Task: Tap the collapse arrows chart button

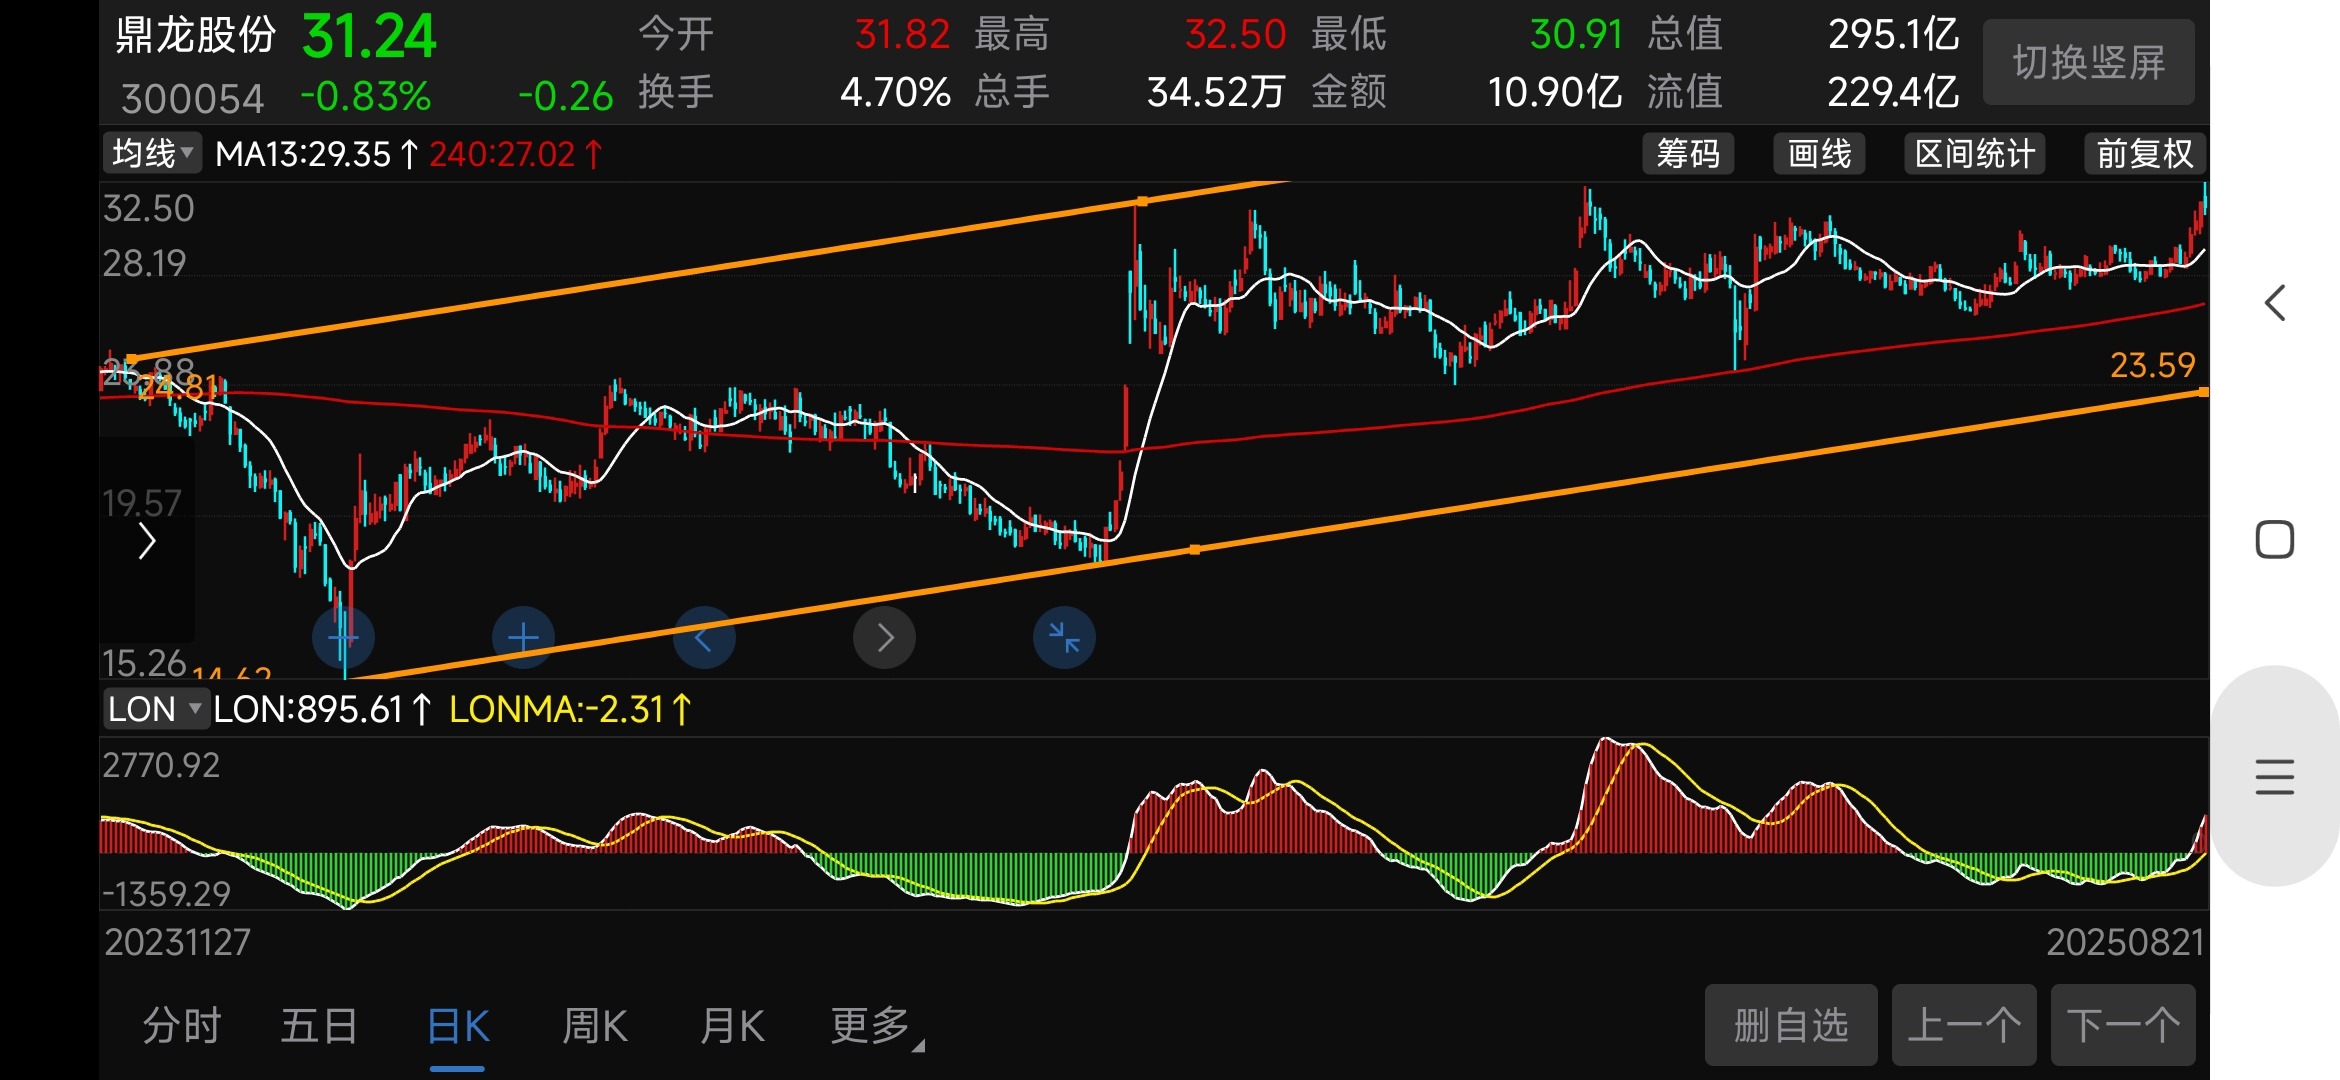Action: (1064, 637)
